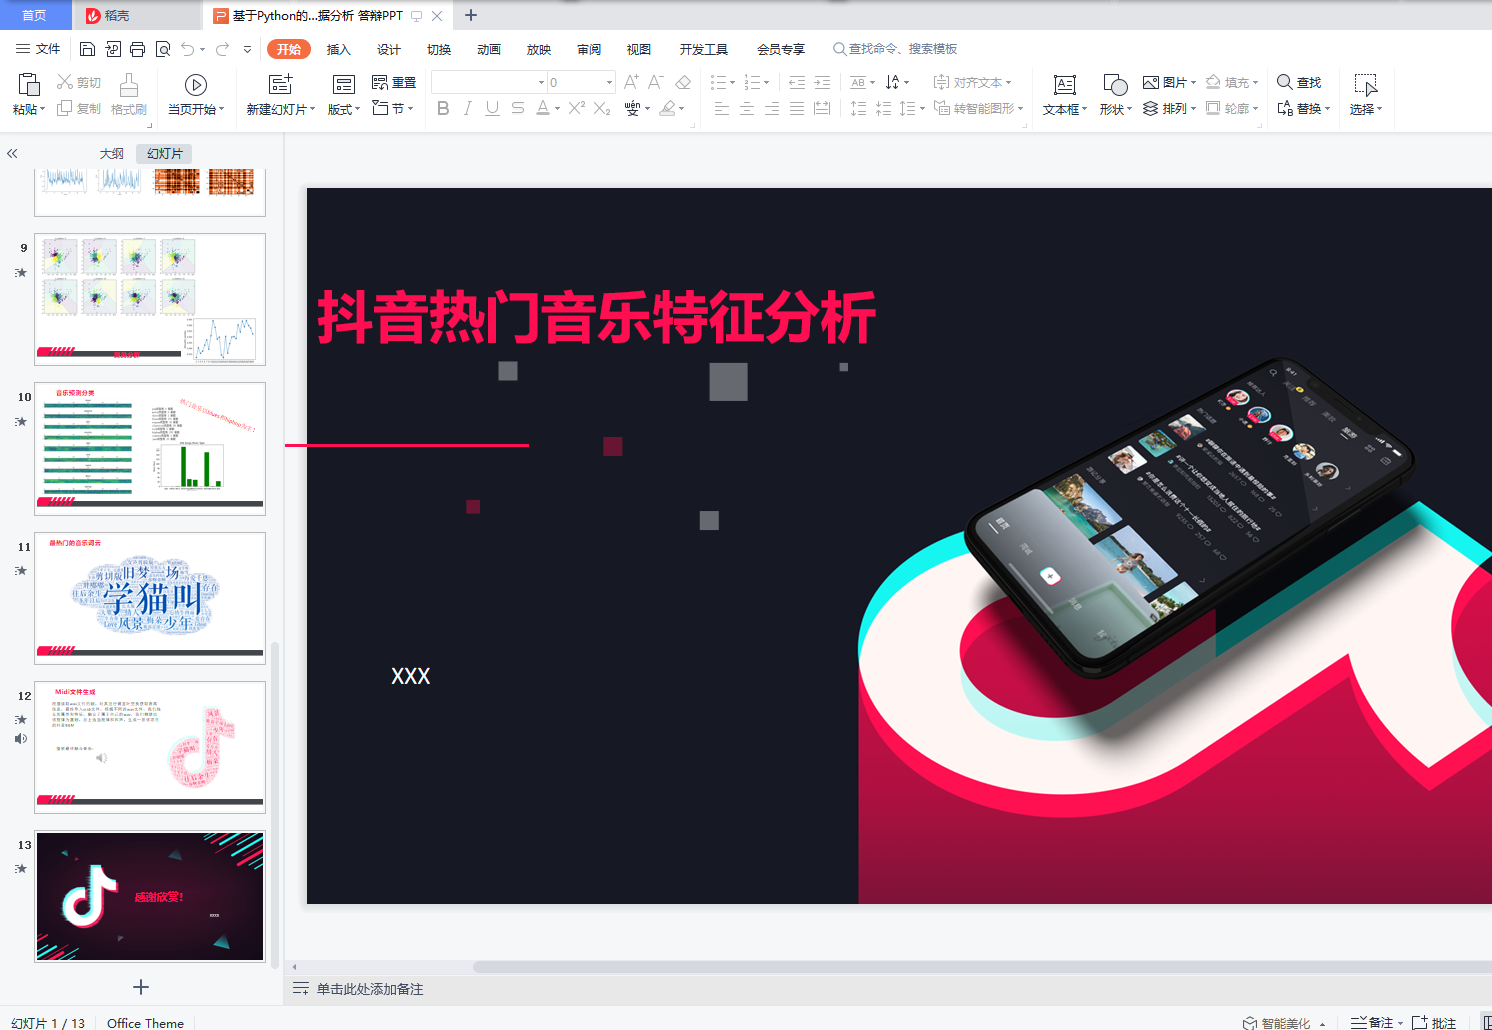
Task: Click the Reset (重置) slide button
Action: [x=394, y=82]
